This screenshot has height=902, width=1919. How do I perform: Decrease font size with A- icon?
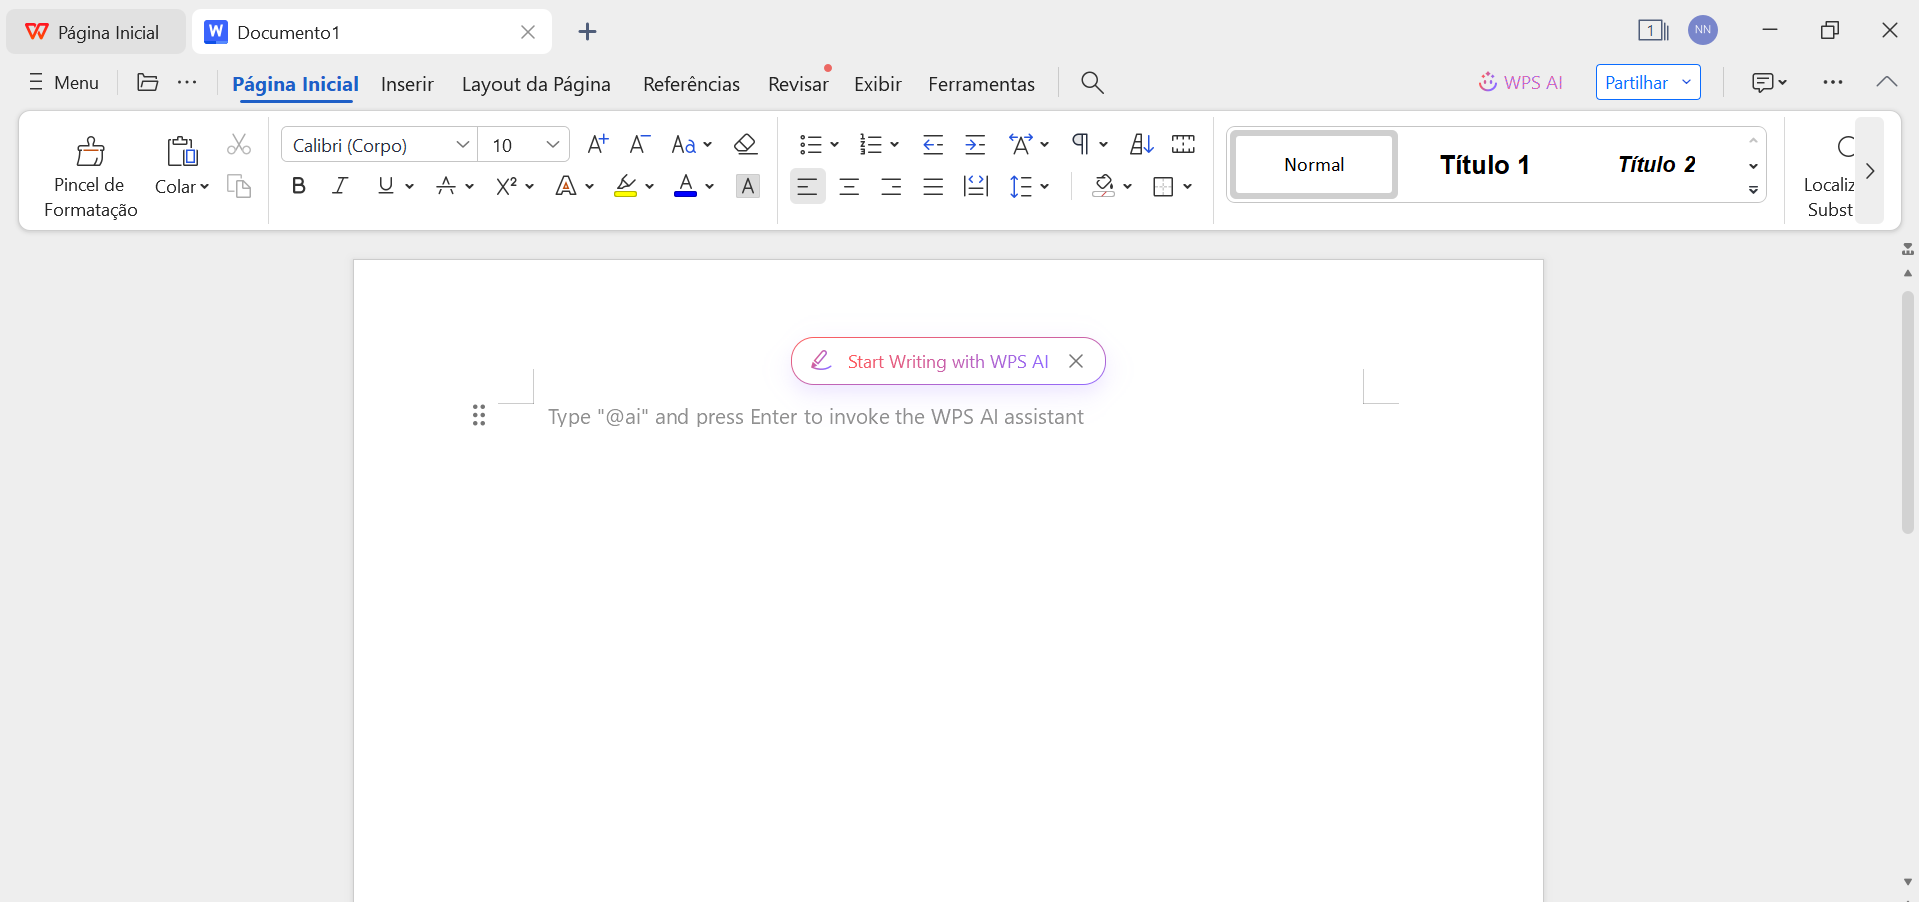(640, 145)
